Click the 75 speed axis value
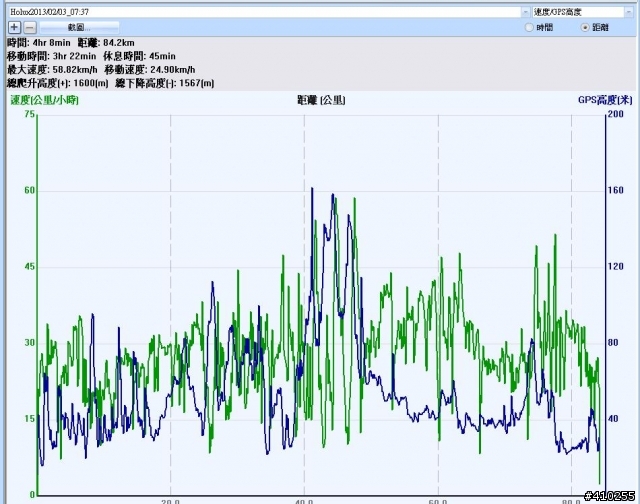The width and height of the screenshot is (640, 504). point(29,114)
